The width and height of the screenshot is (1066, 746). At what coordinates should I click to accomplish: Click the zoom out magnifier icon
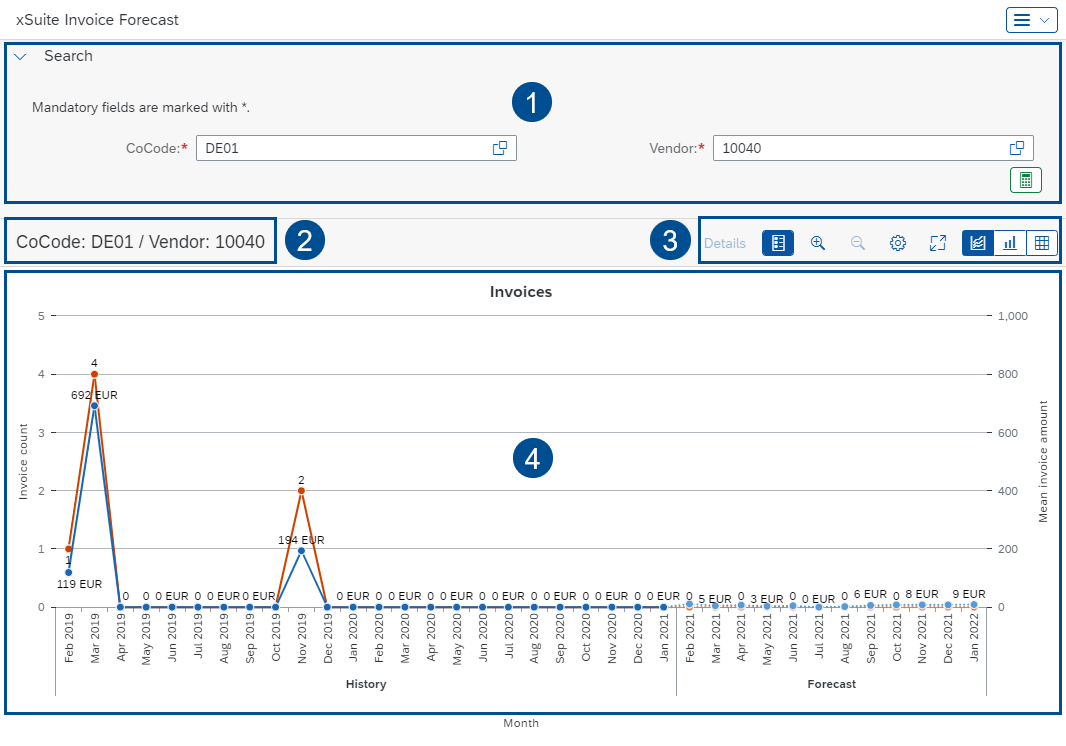tap(857, 242)
